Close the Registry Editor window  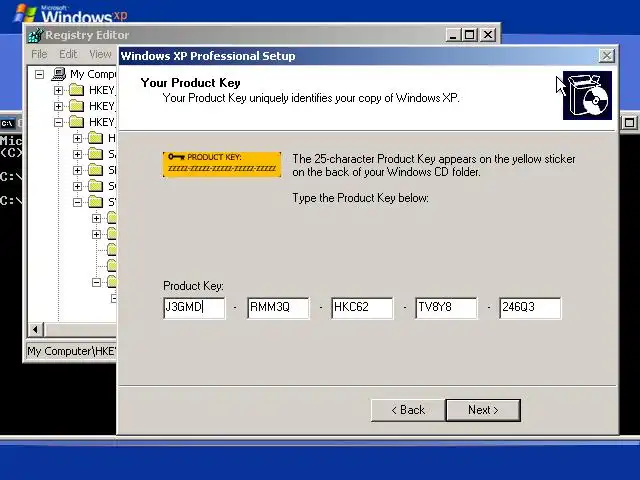pyautogui.click(x=488, y=35)
